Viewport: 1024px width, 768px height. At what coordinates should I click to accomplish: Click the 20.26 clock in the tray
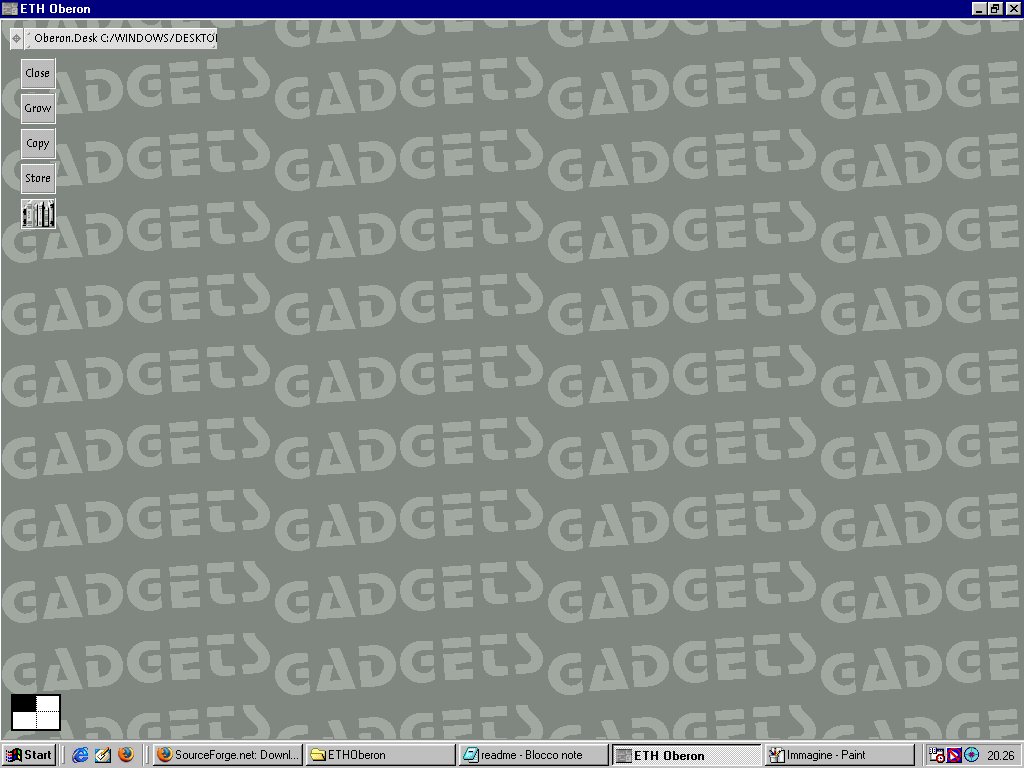pyautogui.click(x=1000, y=755)
